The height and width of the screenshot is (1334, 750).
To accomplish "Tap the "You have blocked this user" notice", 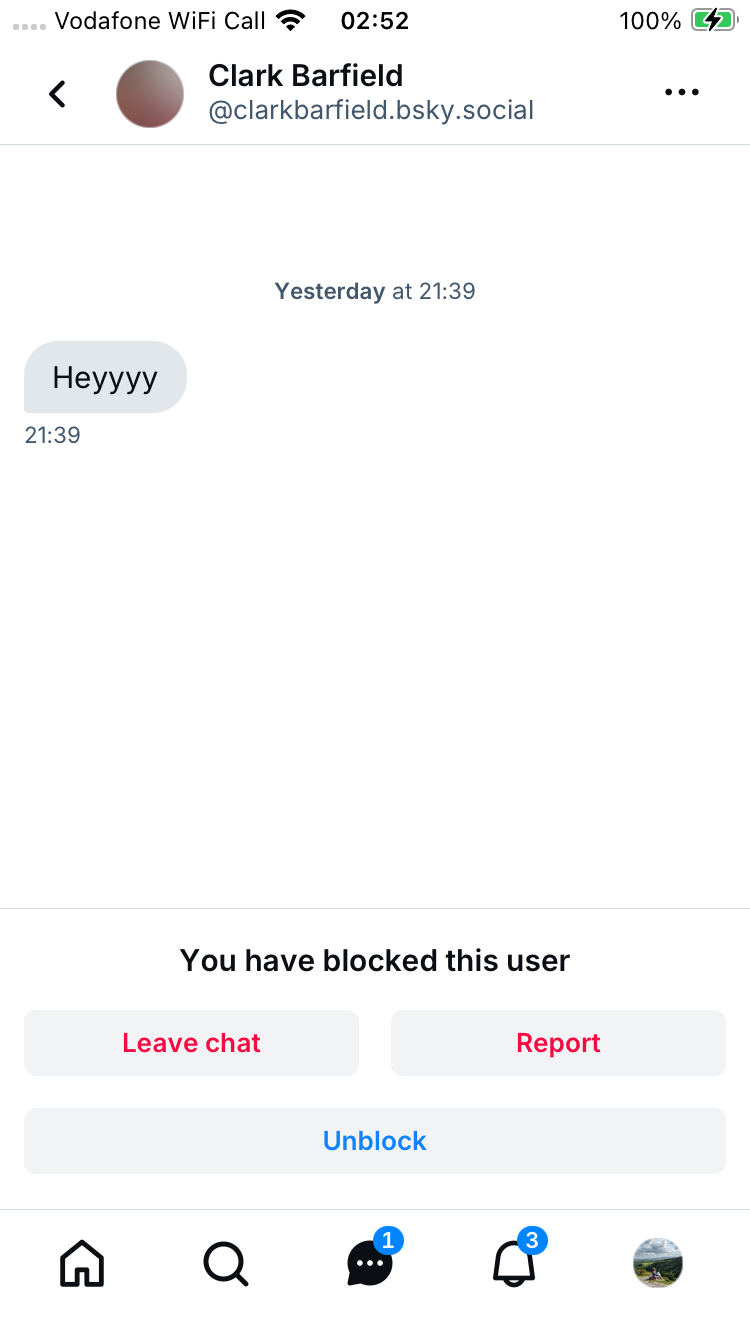I will coord(375,961).
